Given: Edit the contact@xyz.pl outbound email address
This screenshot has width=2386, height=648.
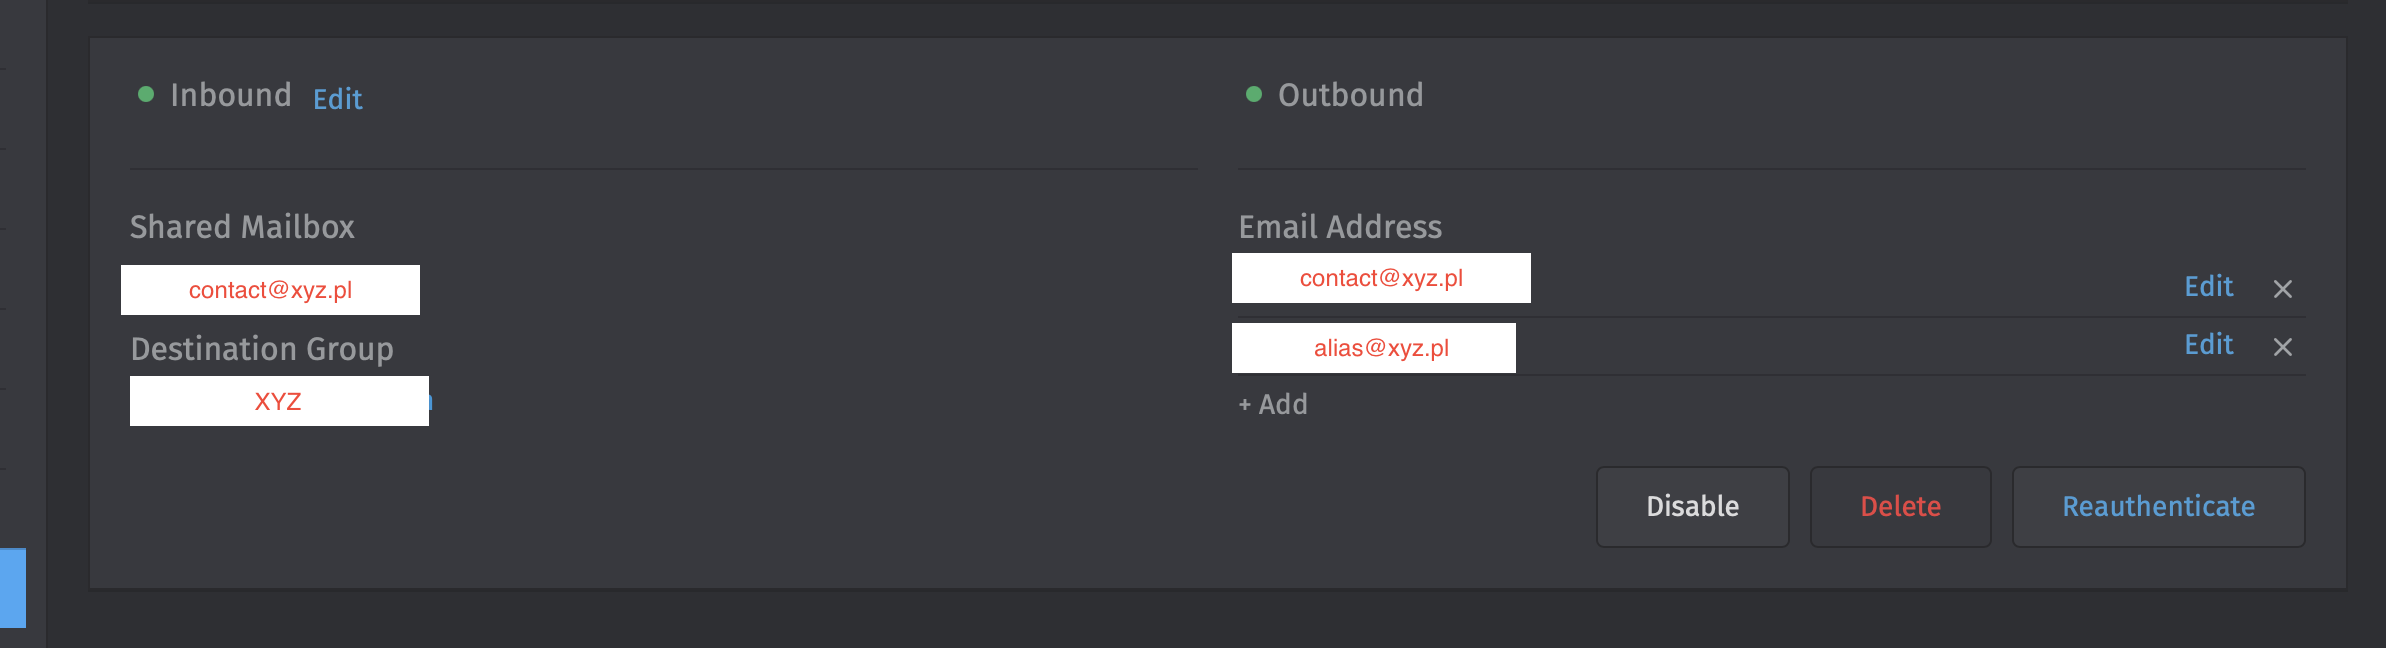Looking at the screenshot, I should [x=2208, y=287].
